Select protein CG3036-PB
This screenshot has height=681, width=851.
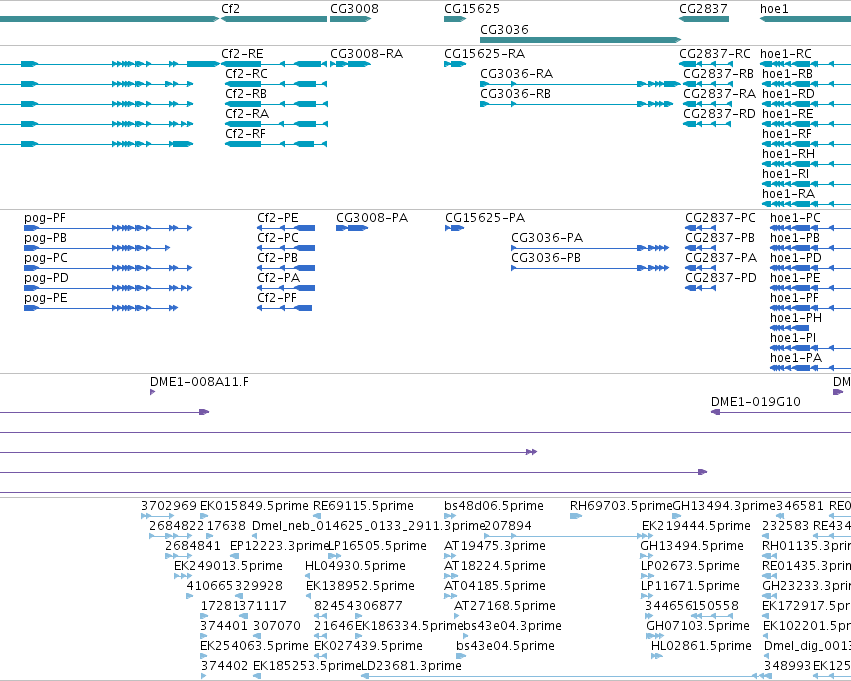pos(545,258)
